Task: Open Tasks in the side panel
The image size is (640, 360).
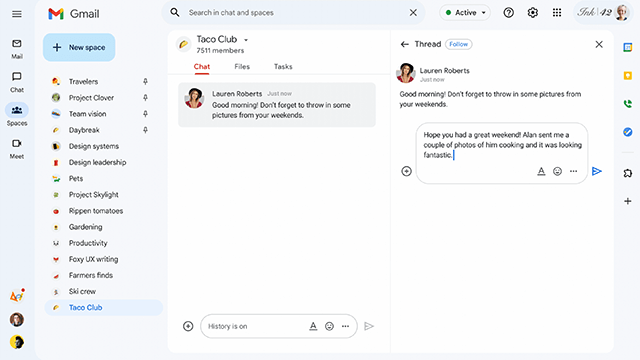Action: [x=628, y=132]
